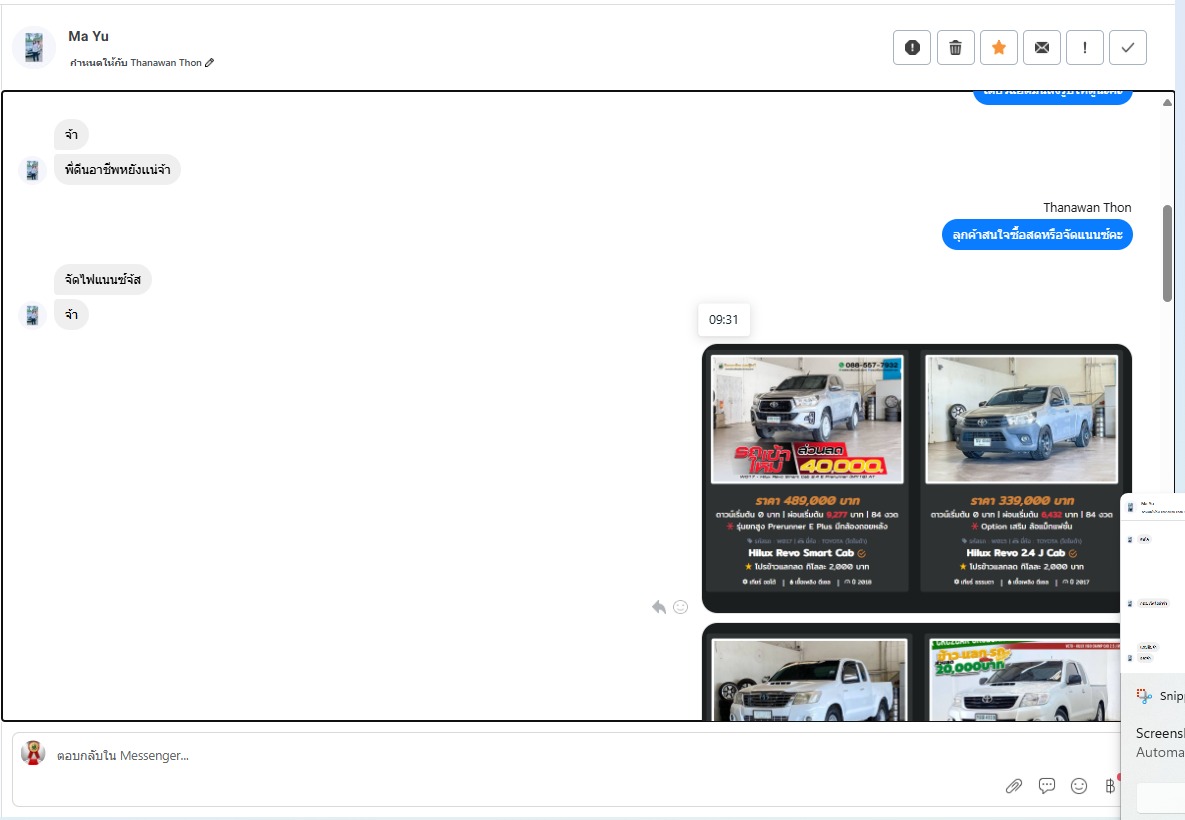Reply to car image using arrow icon

pos(658,607)
